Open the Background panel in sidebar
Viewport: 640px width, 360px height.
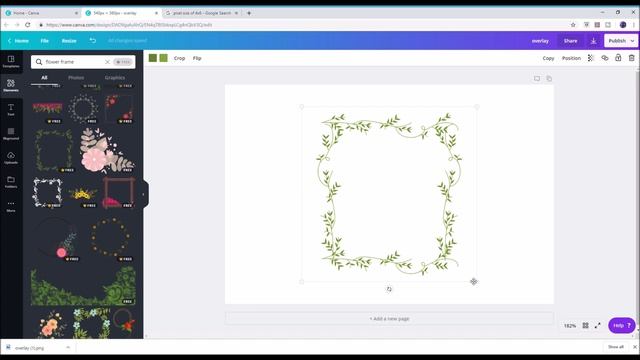tap(11, 133)
